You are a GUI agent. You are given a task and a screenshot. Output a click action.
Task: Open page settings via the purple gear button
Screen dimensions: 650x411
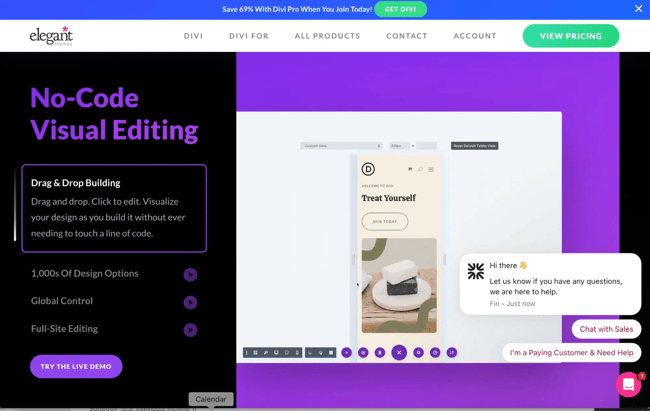(418, 353)
